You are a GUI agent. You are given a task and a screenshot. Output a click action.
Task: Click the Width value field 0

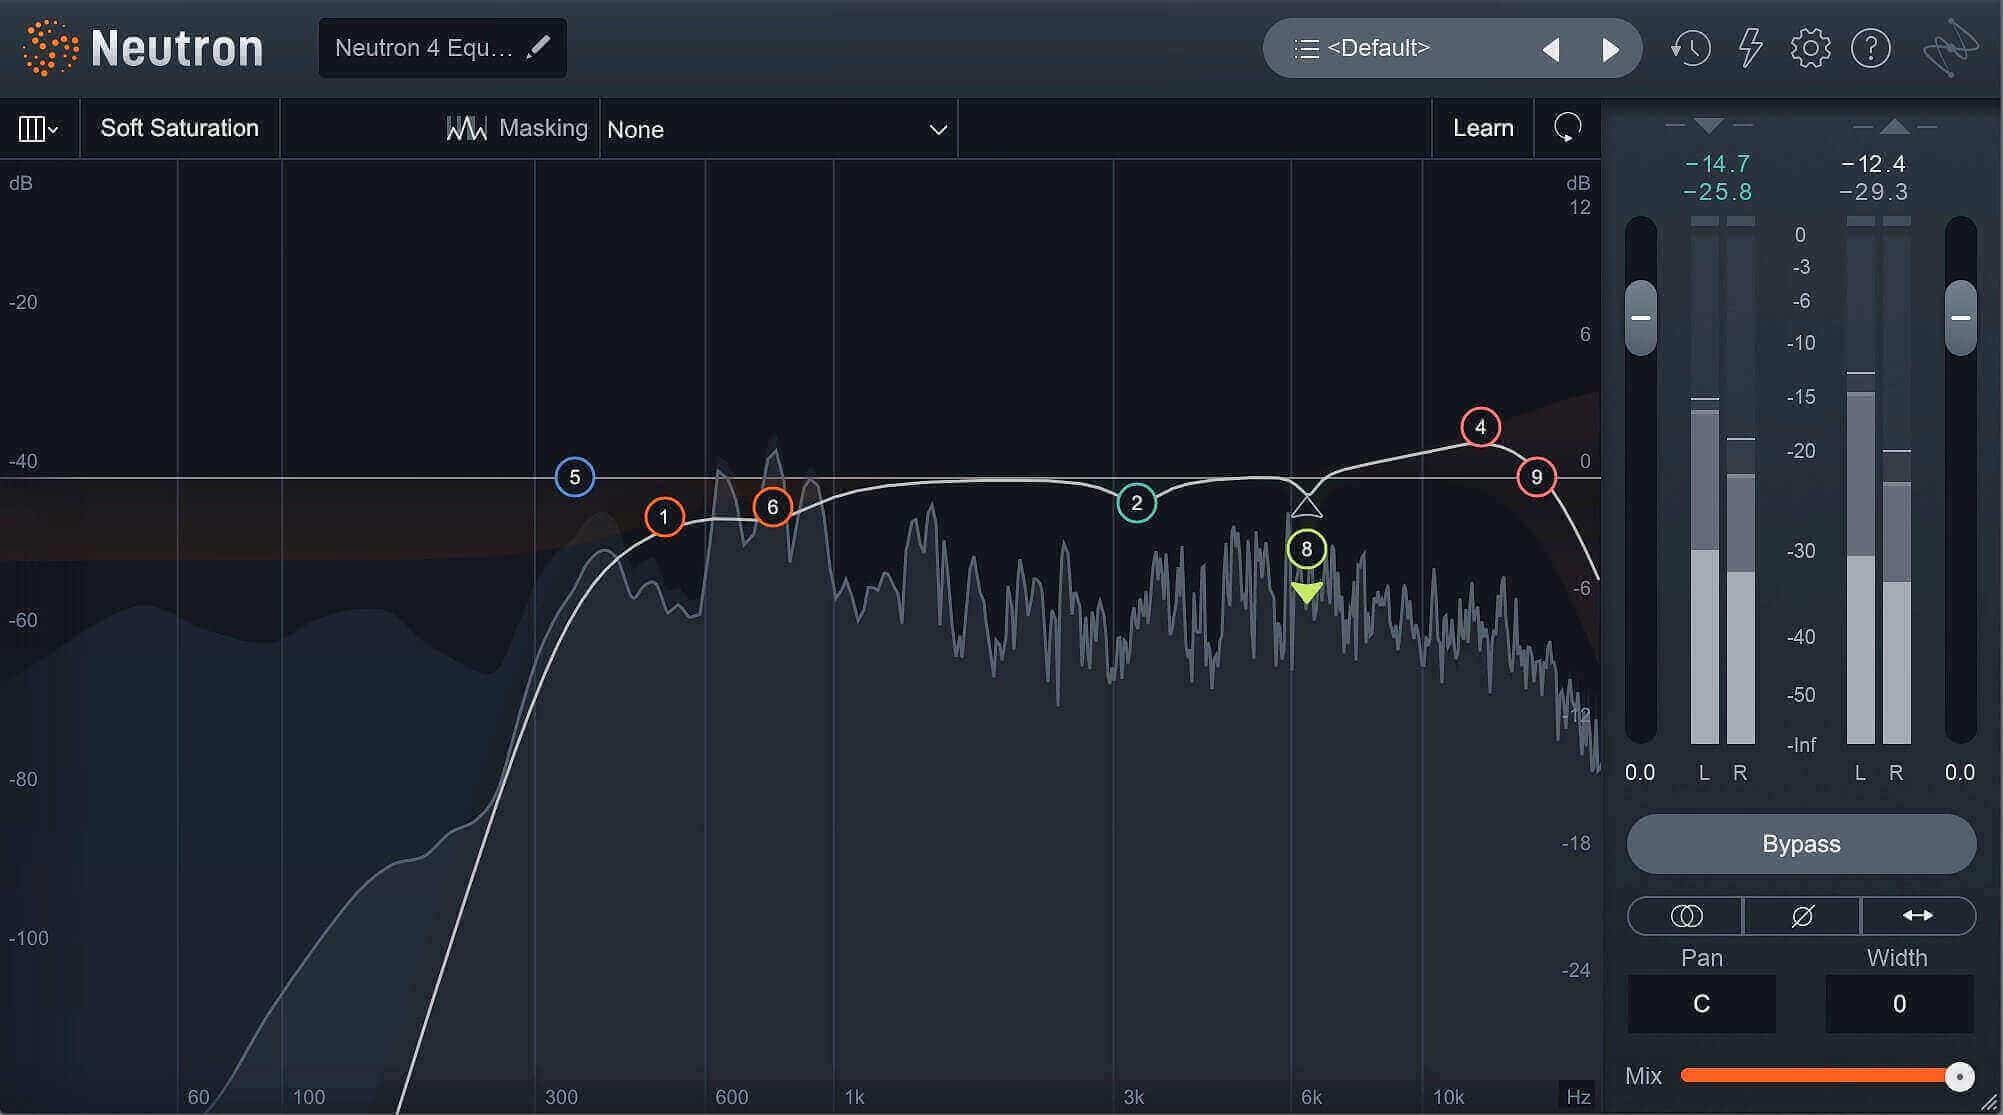[1899, 1004]
